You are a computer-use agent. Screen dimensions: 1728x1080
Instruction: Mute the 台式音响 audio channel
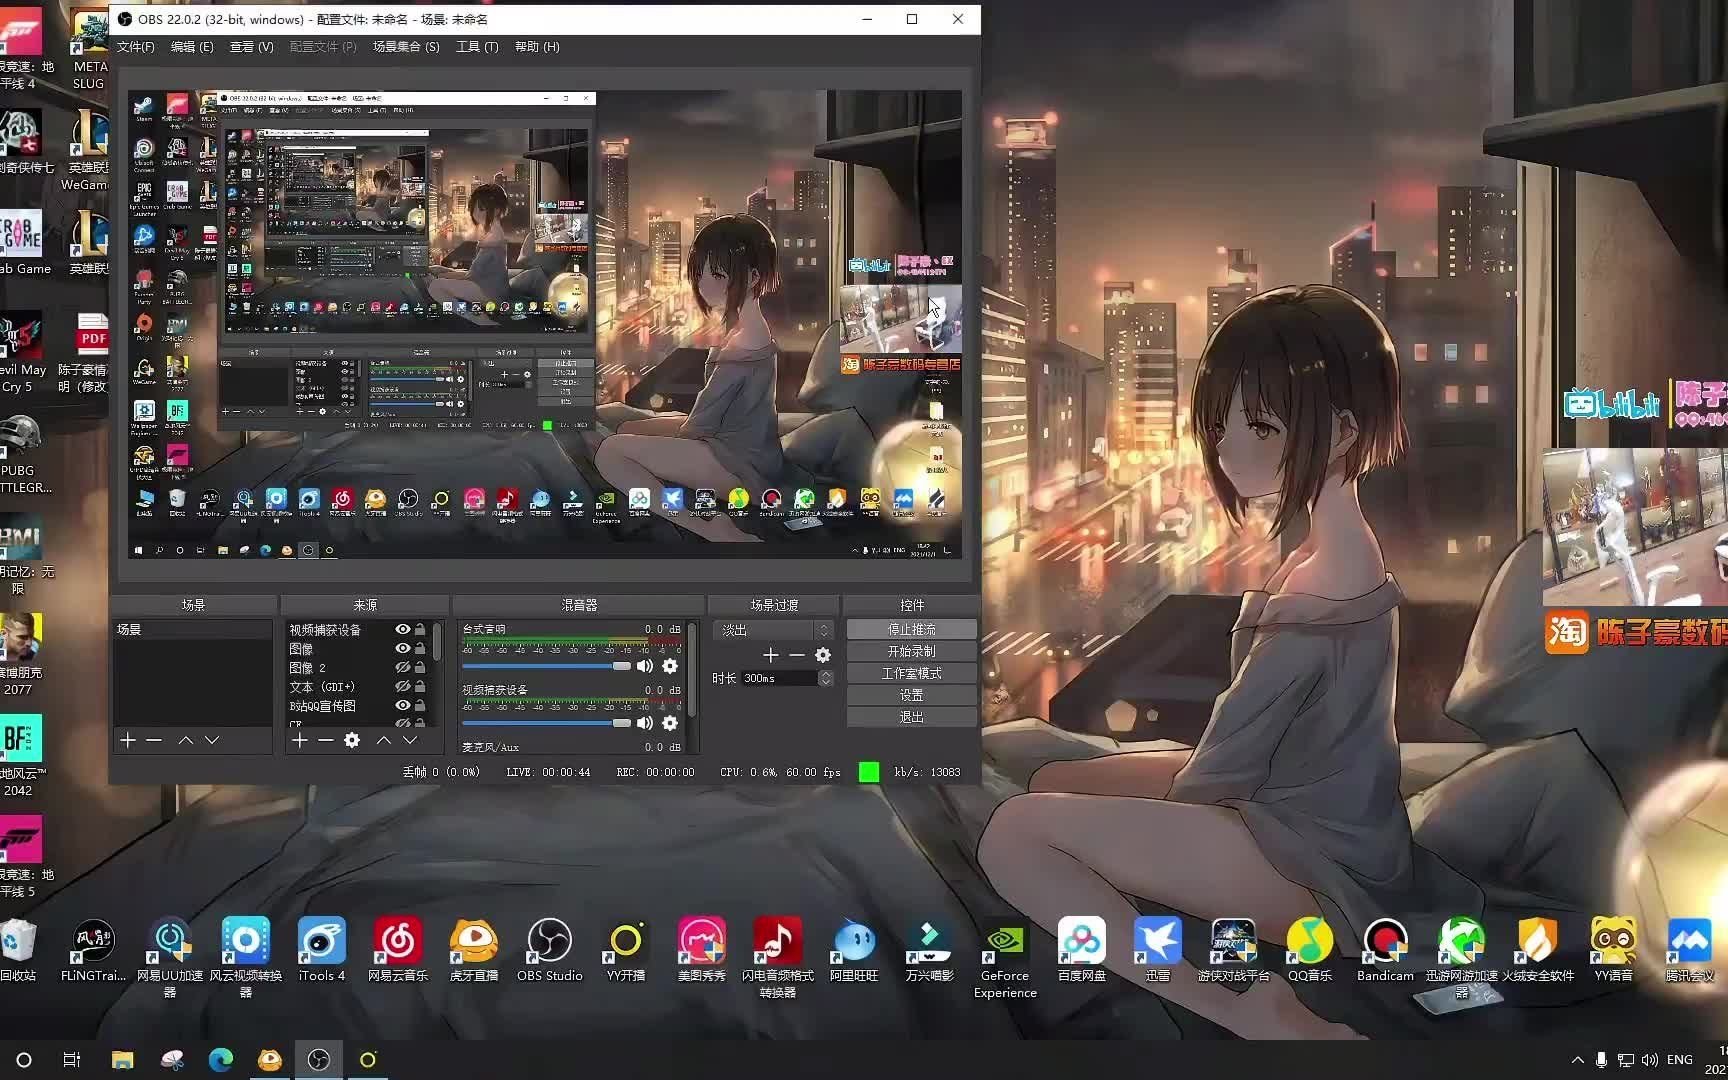(645, 666)
